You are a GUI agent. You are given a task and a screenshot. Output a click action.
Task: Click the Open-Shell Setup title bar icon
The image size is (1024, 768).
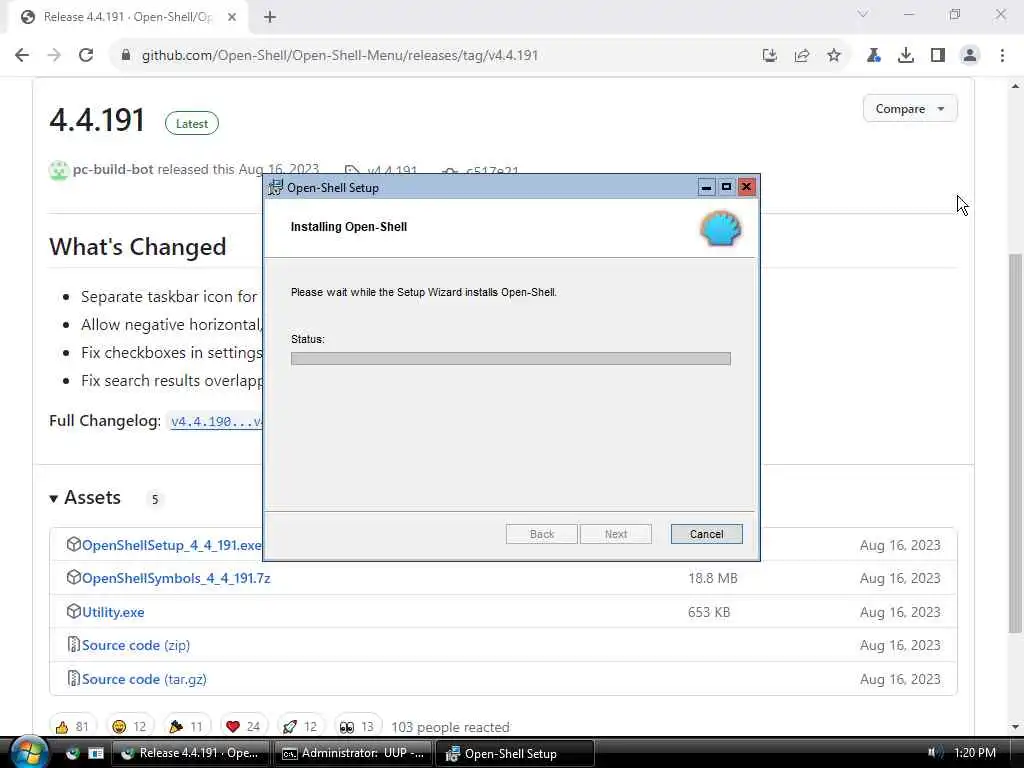point(276,187)
